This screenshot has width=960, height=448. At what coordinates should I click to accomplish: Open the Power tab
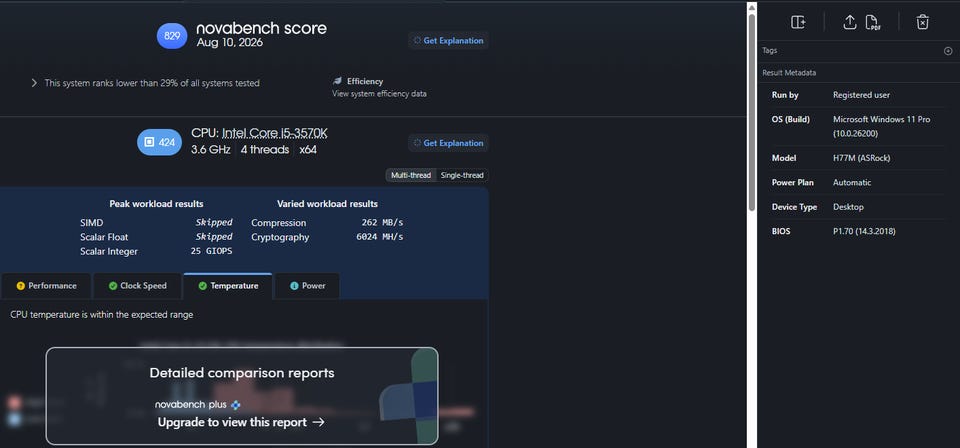point(307,286)
